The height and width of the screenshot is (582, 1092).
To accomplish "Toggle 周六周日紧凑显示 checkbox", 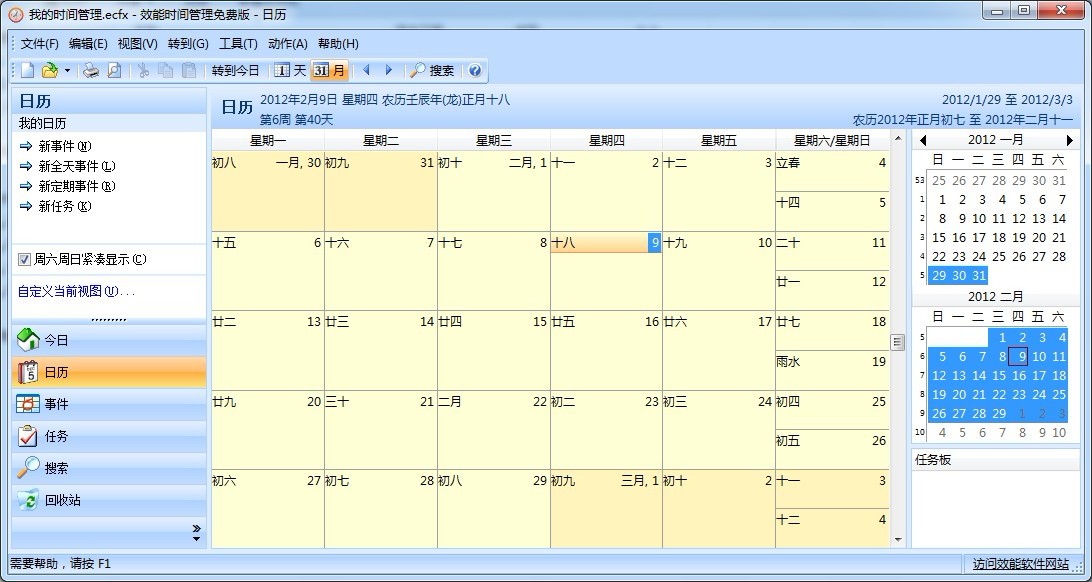I will click(25, 260).
